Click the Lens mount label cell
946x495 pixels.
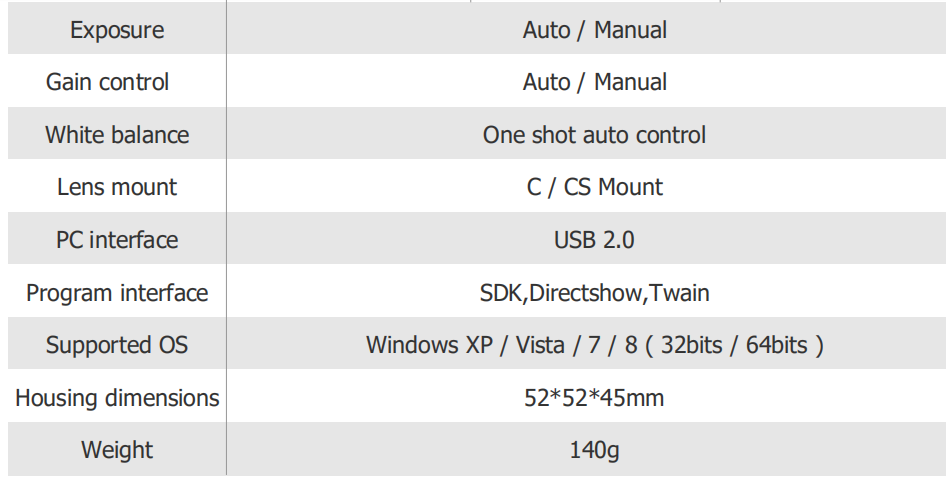(x=116, y=187)
